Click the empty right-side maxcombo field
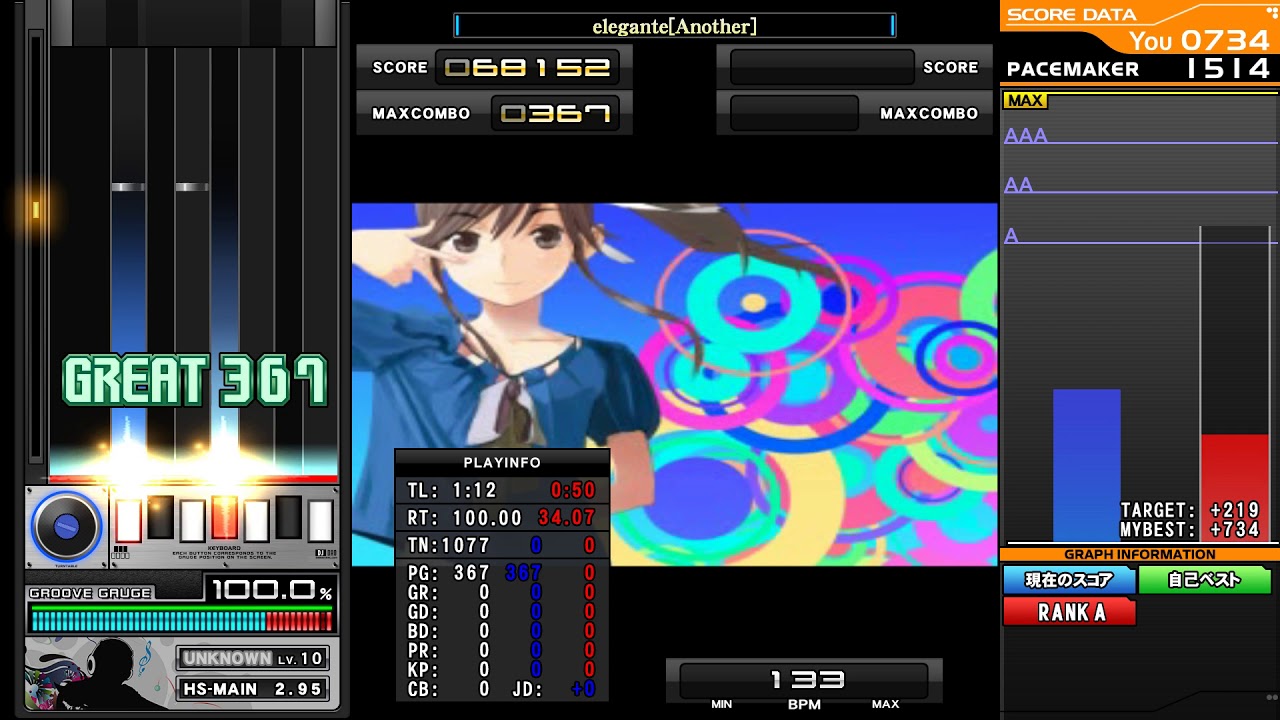The height and width of the screenshot is (720, 1280). coord(794,113)
